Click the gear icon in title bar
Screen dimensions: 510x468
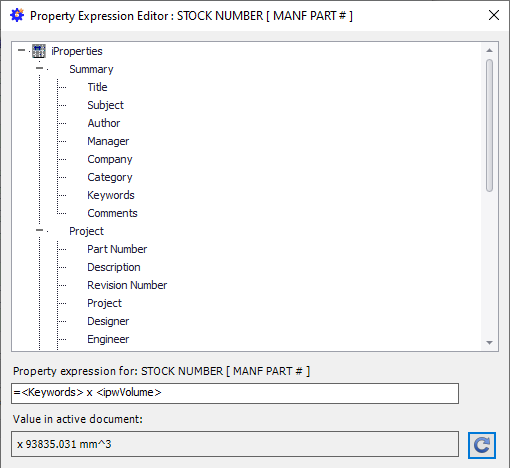coord(17,15)
